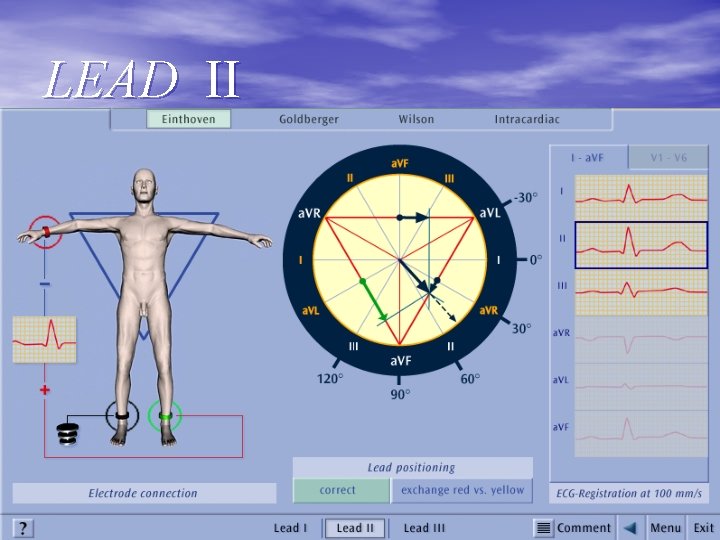Open the Comment panel
Screen dimensions: 720x540
pyautogui.click(x=584, y=528)
